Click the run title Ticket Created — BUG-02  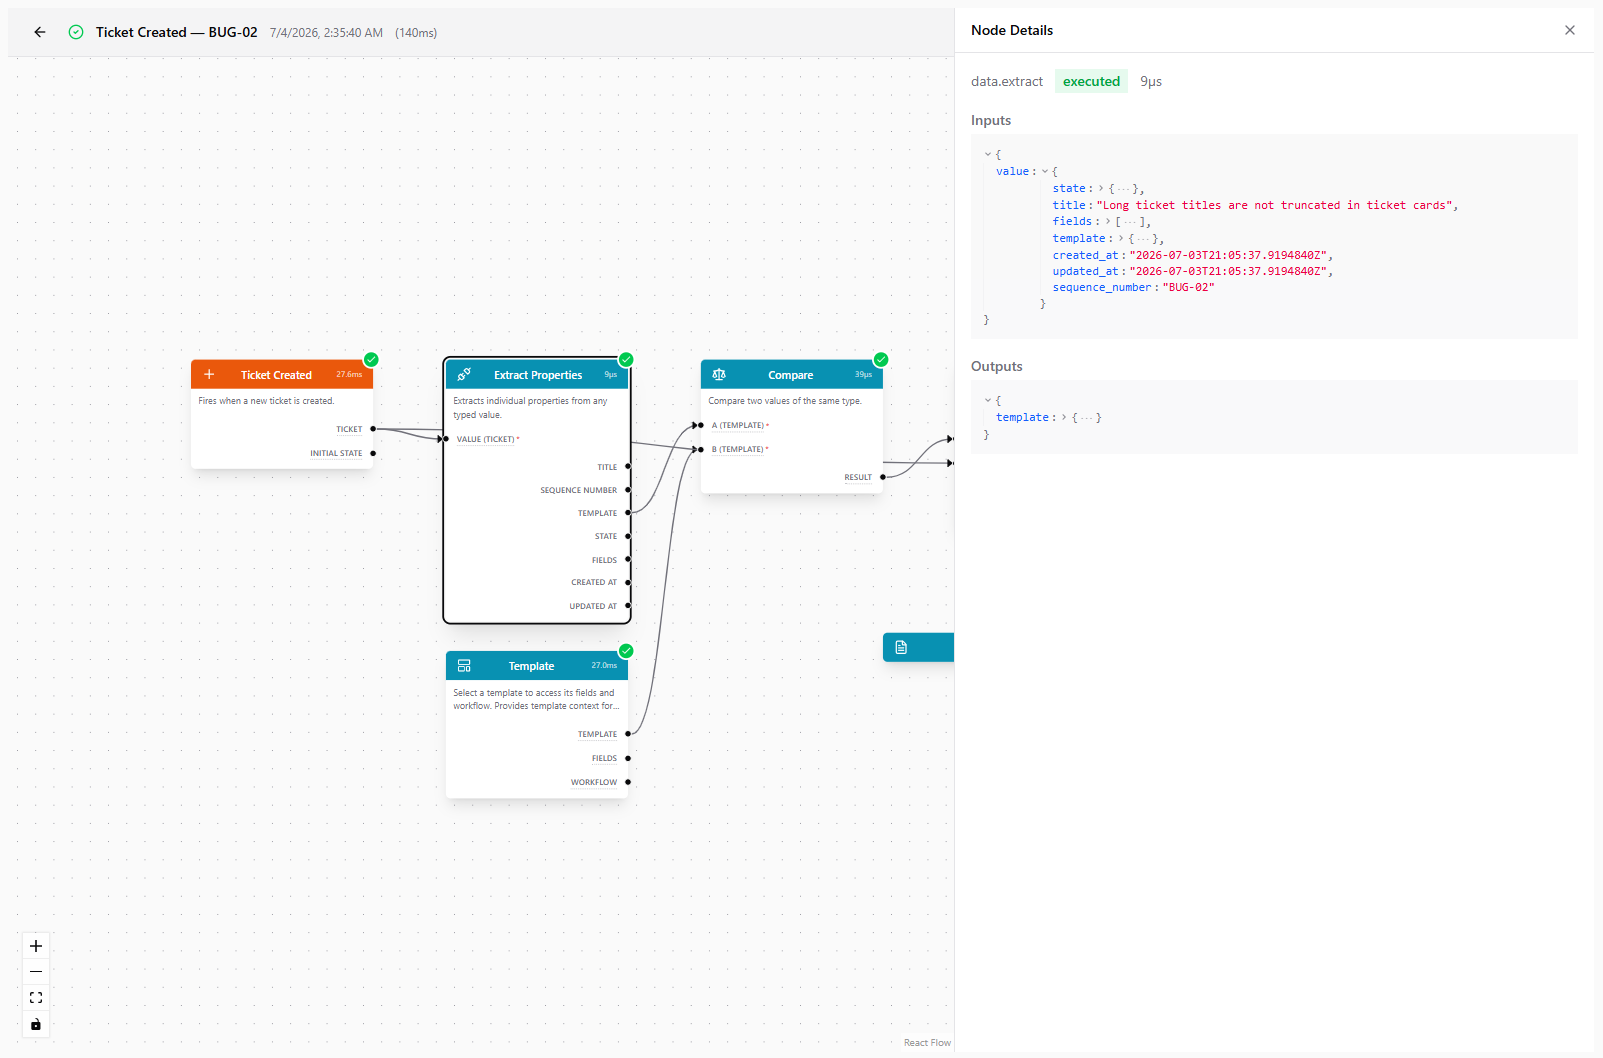pos(177,32)
